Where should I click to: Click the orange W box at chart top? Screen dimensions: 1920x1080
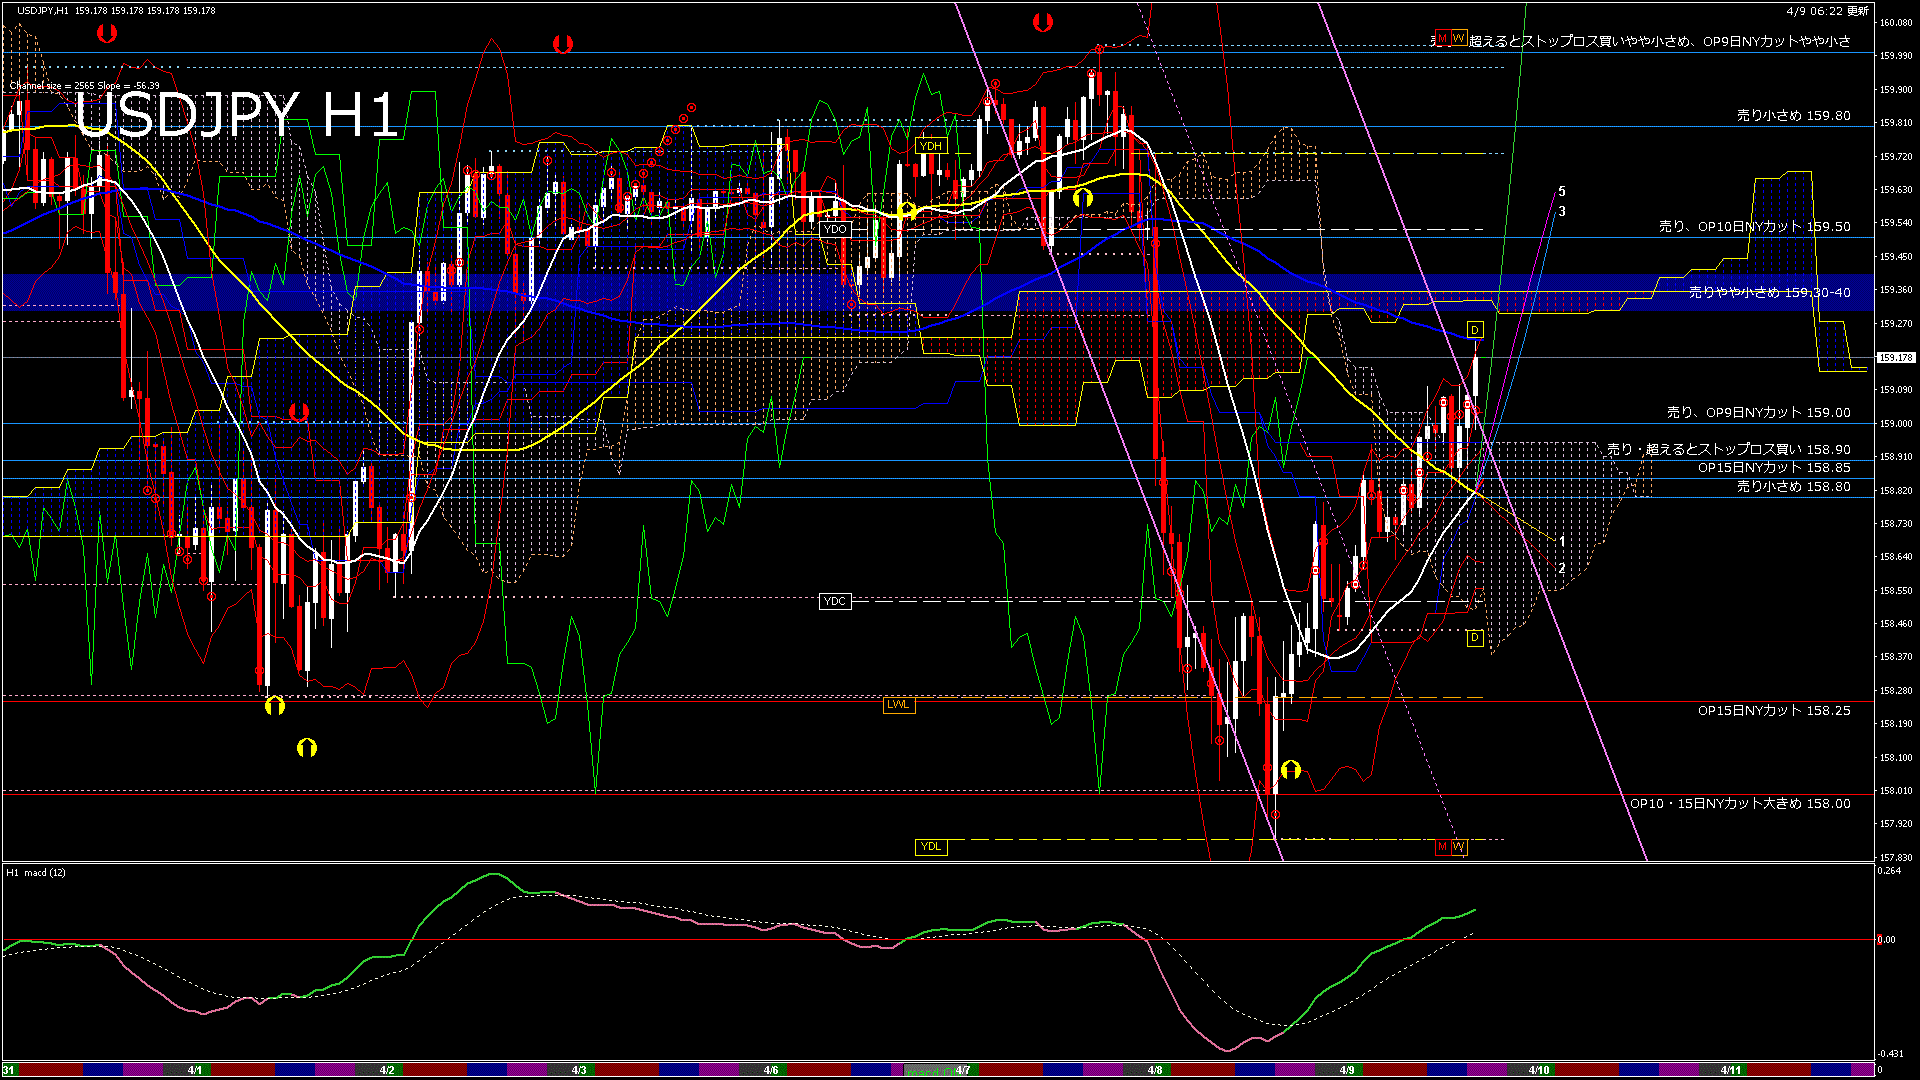tap(1459, 38)
